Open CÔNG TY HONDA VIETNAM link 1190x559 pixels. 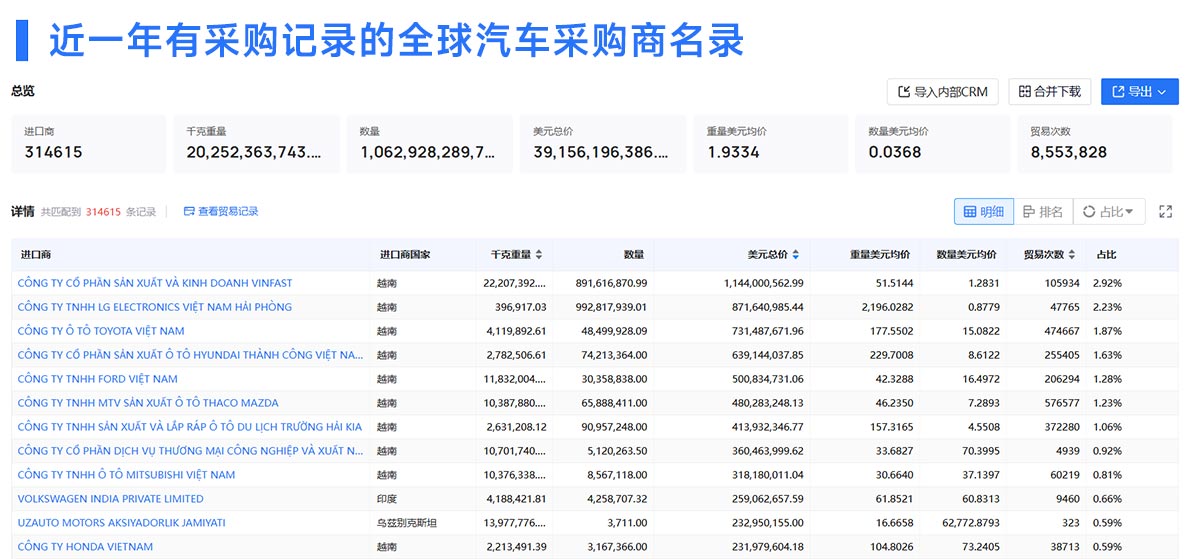click(x=85, y=547)
